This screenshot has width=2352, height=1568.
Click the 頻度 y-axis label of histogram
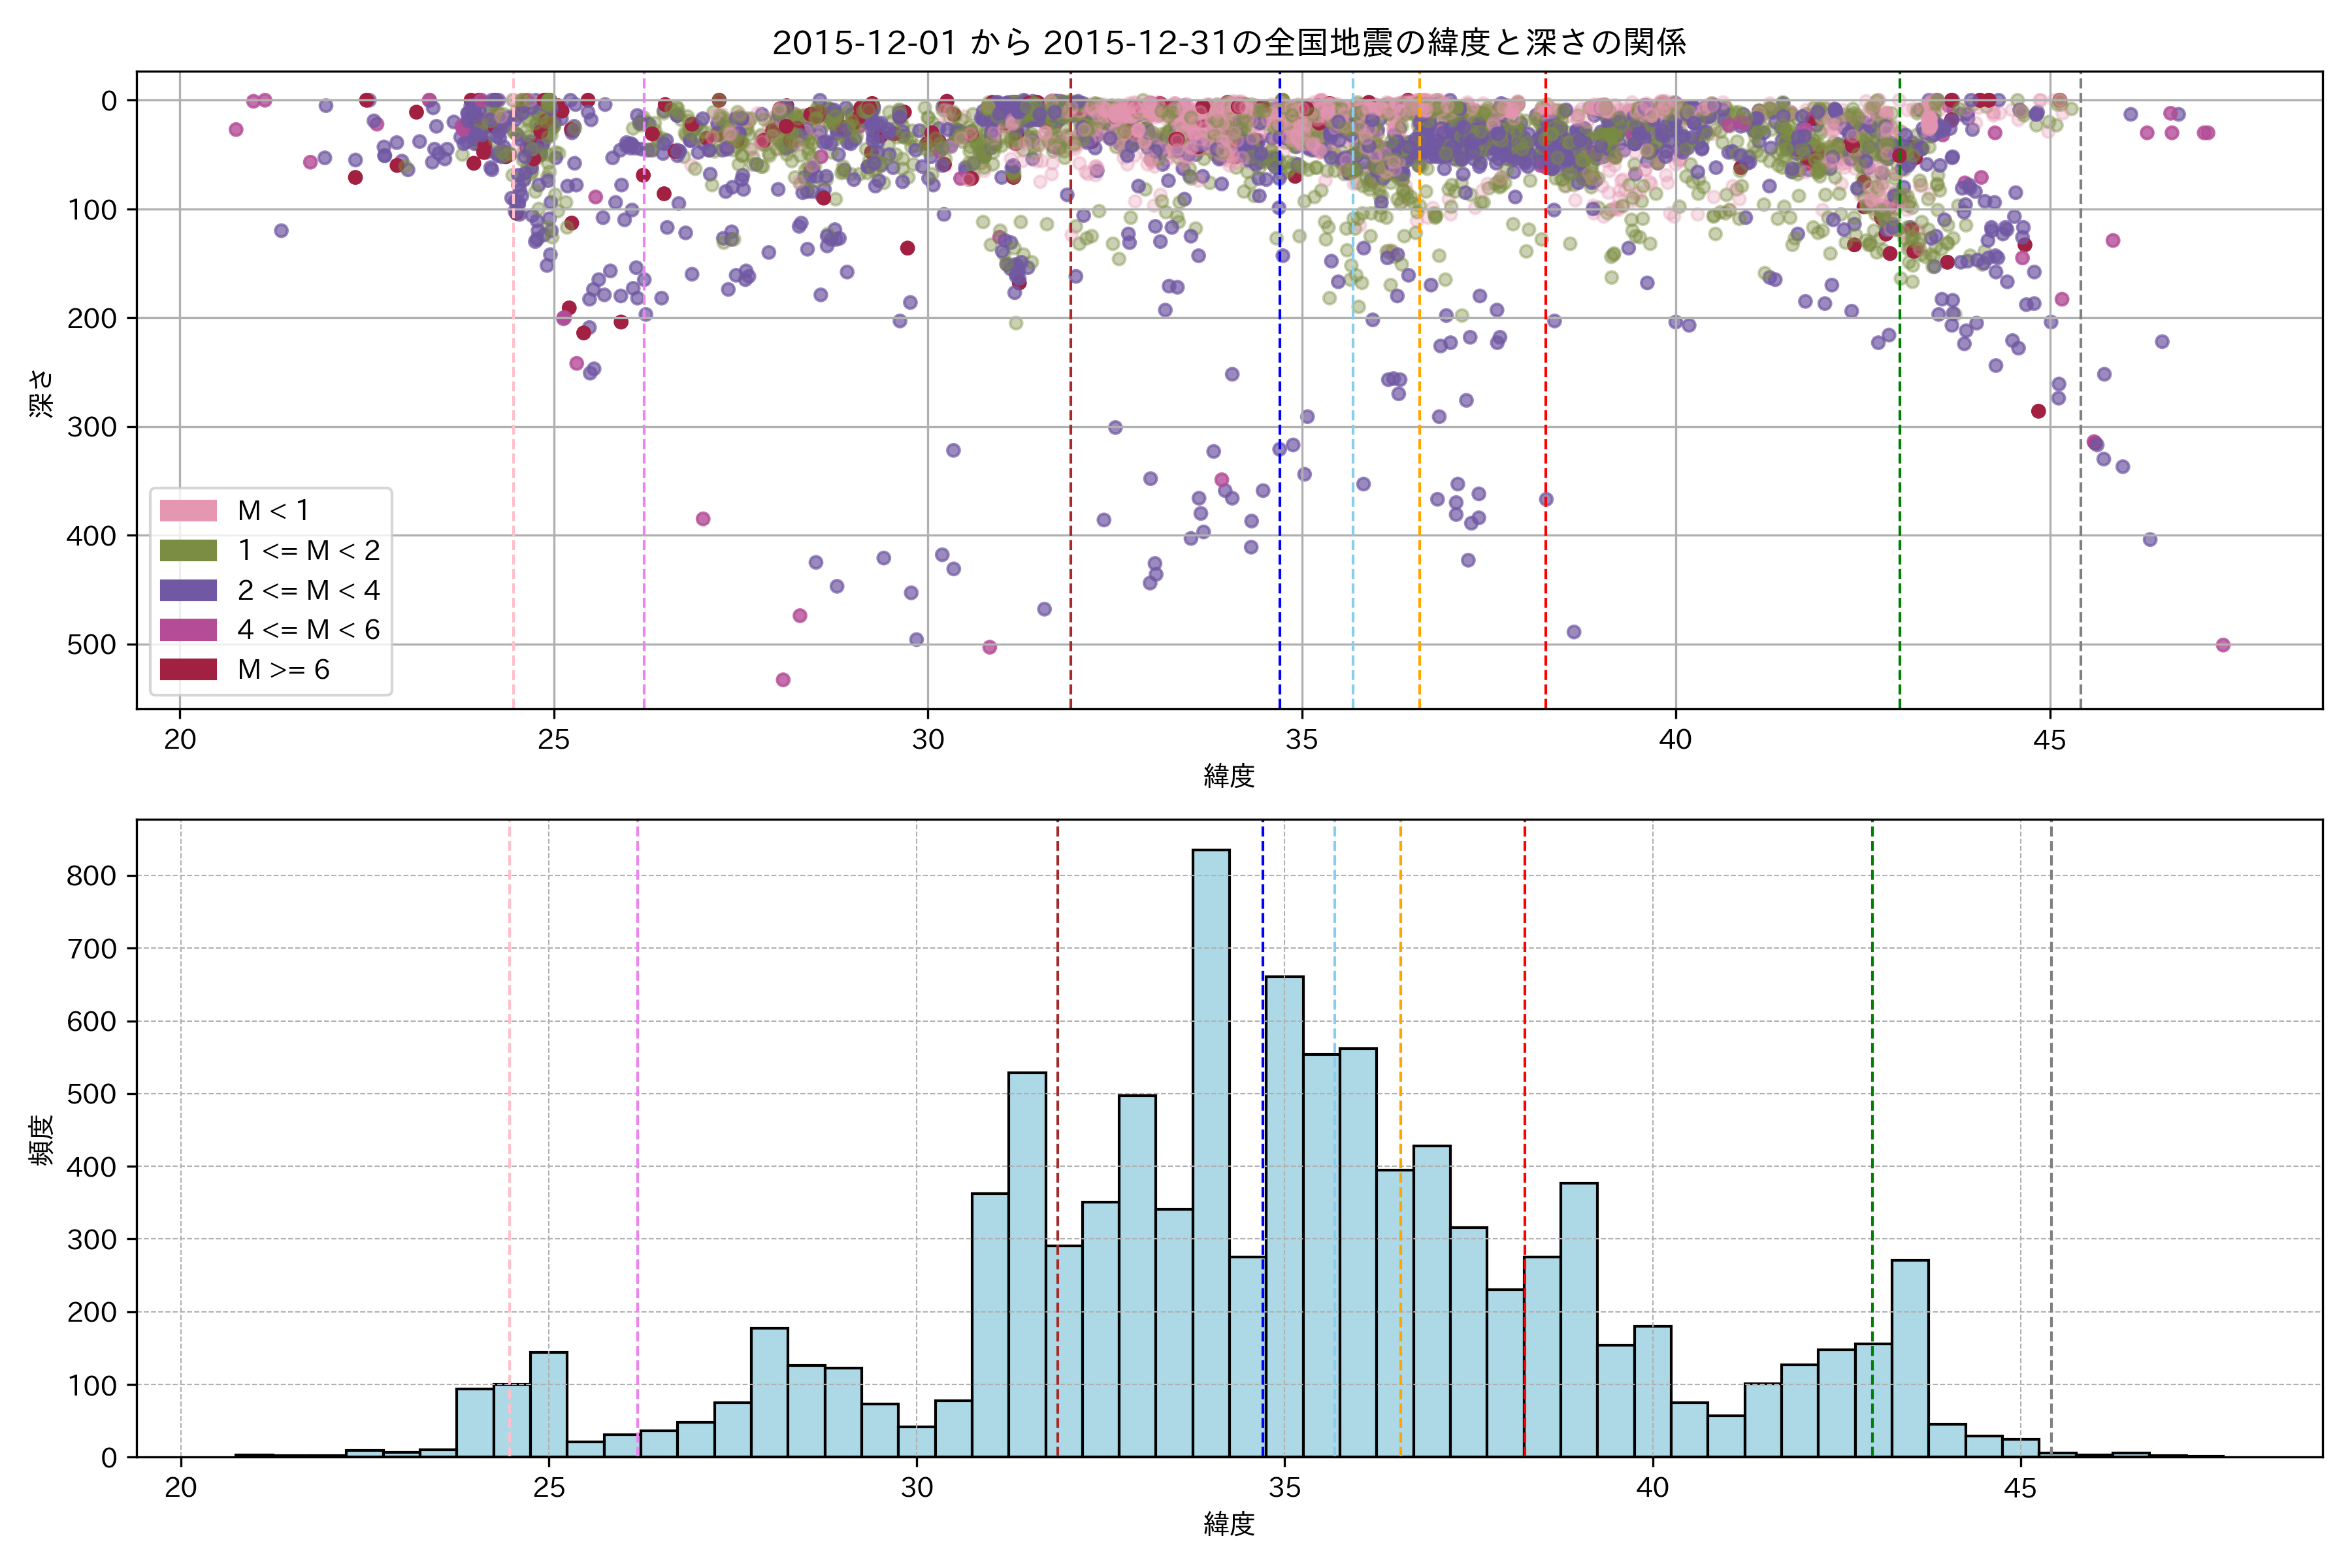coord(41,1139)
